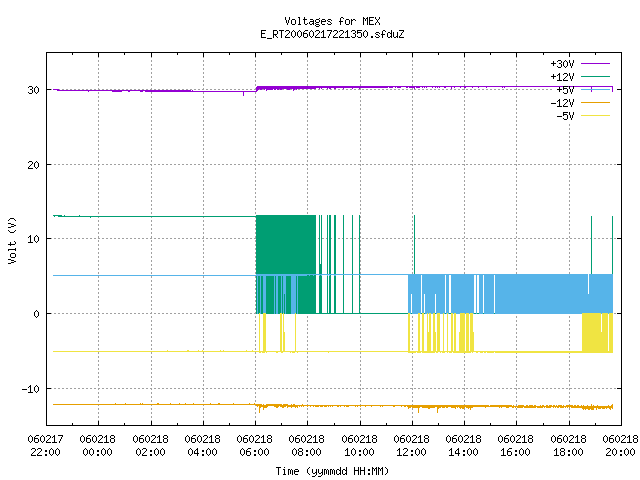This screenshot has width=640, height=480.
Task: Click the green +12V legend line sample
Action: 595,76
